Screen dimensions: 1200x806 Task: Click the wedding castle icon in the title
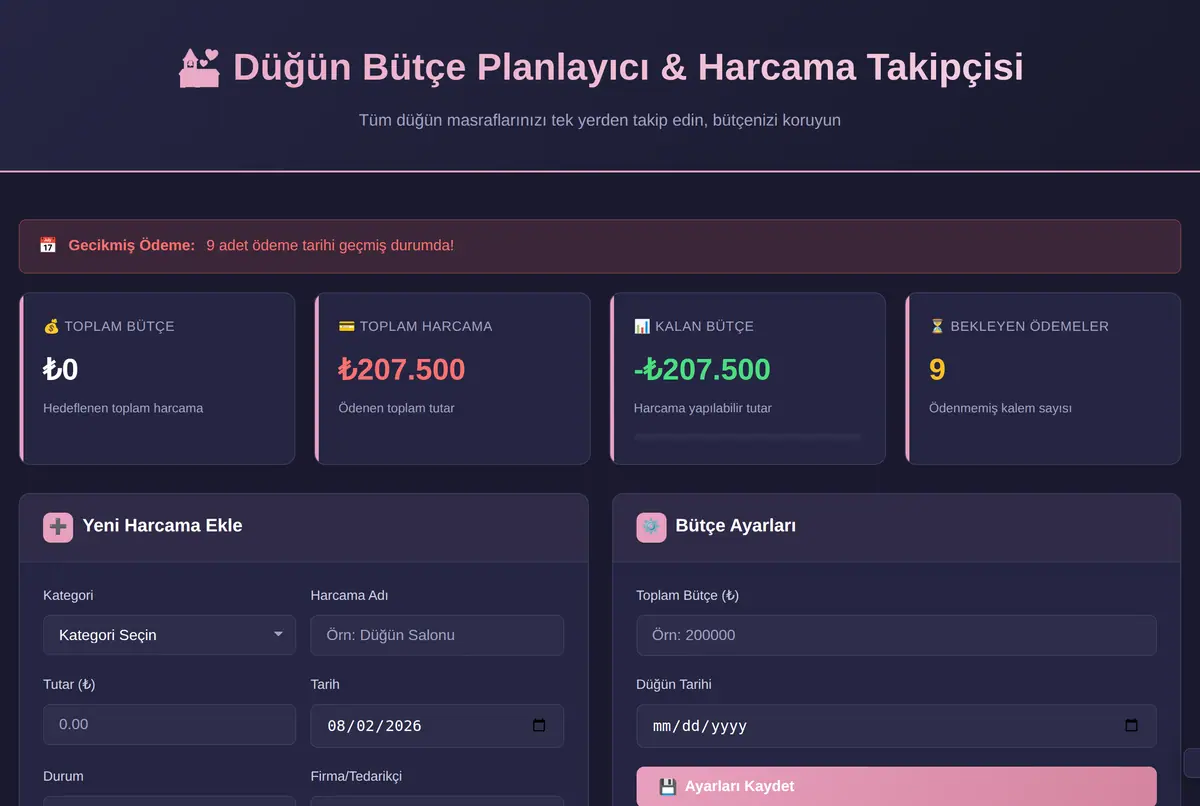[x=199, y=68]
